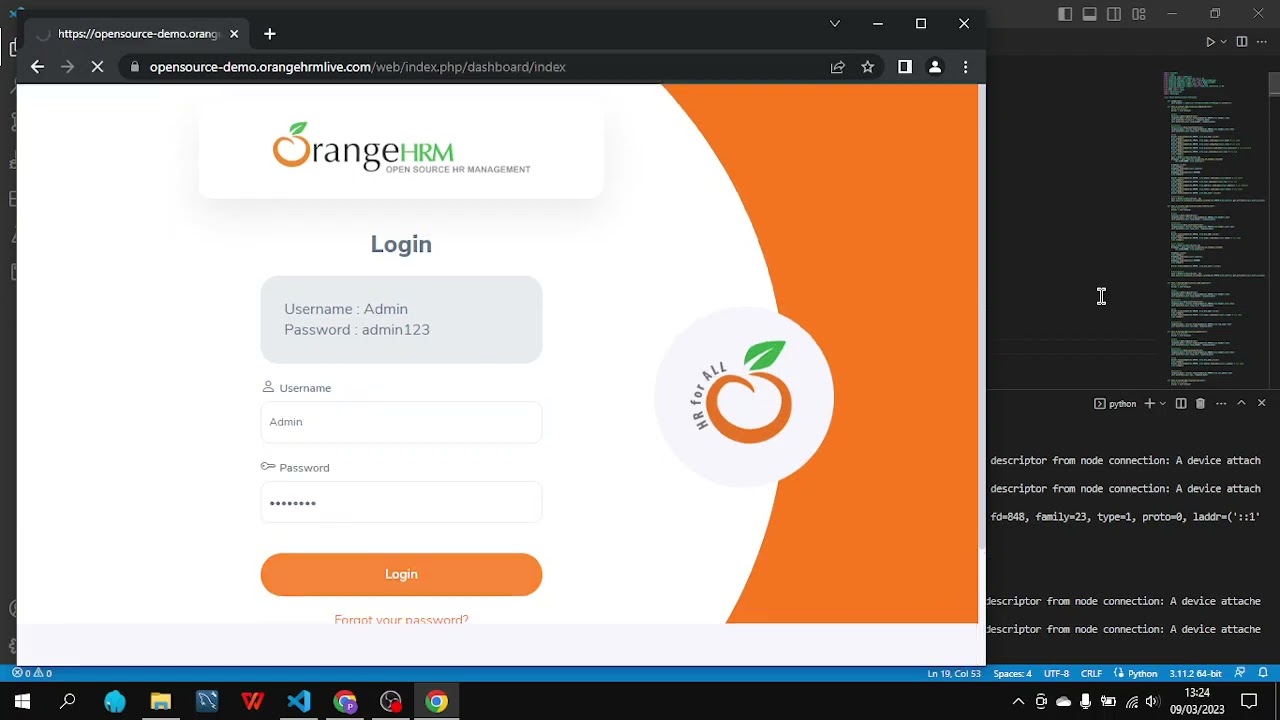
Task: Open Windows taskbar search
Action: coord(68,702)
